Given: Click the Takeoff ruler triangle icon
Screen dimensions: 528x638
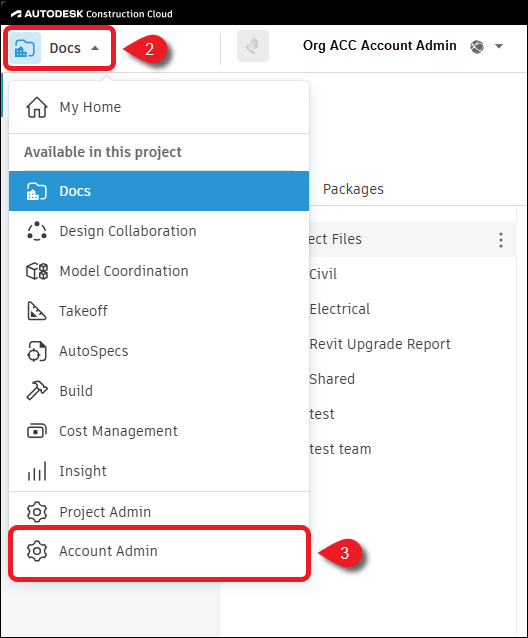Looking at the screenshot, I should 37,311.
